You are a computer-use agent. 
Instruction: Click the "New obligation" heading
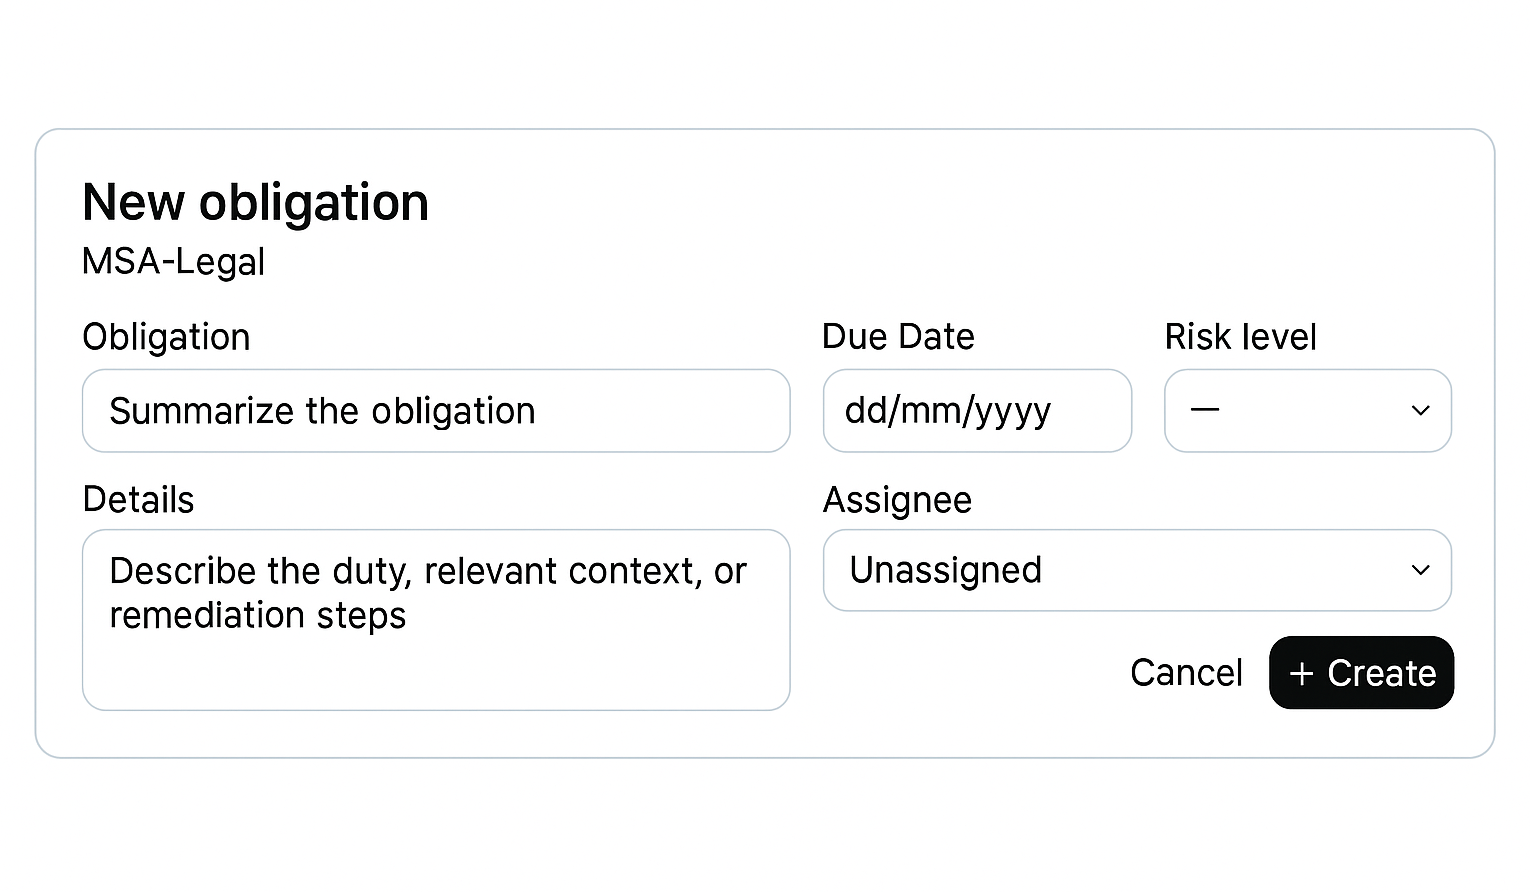(255, 202)
